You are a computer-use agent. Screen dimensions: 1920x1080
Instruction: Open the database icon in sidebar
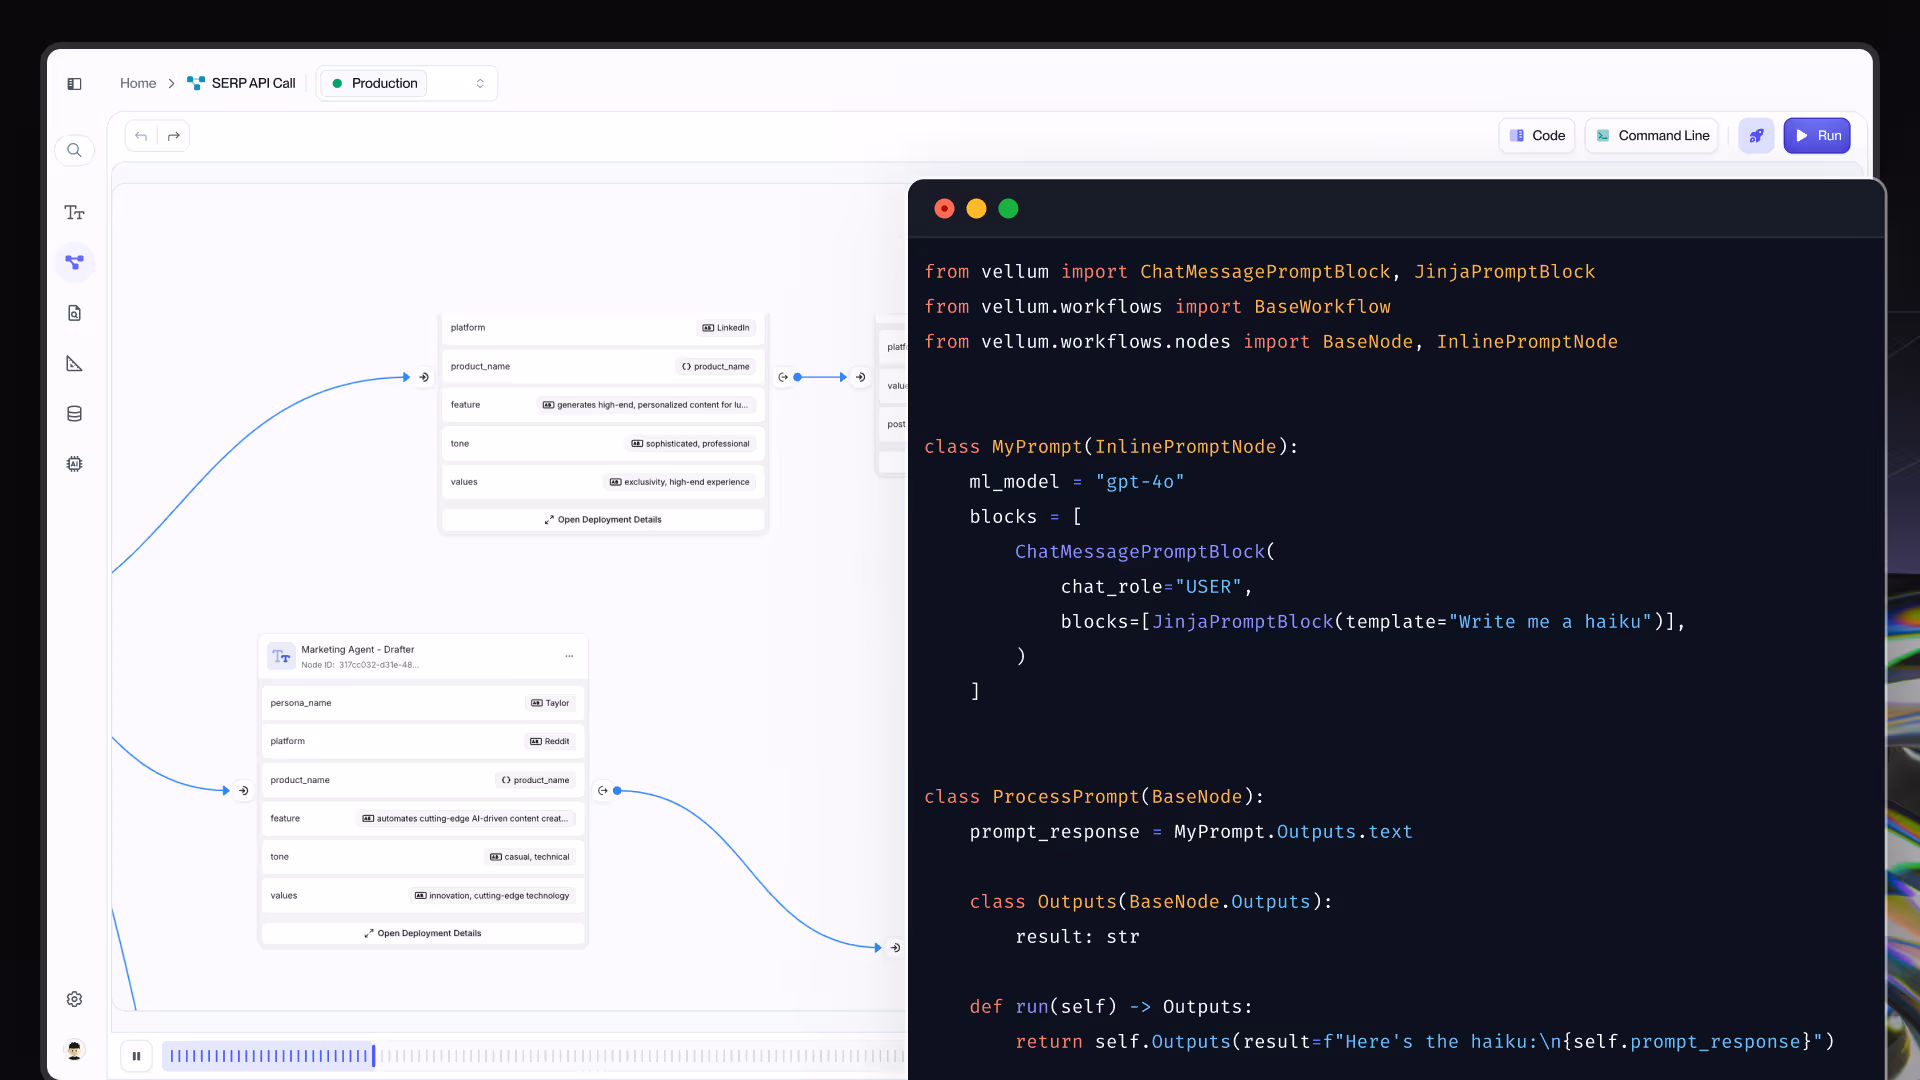click(x=74, y=414)
